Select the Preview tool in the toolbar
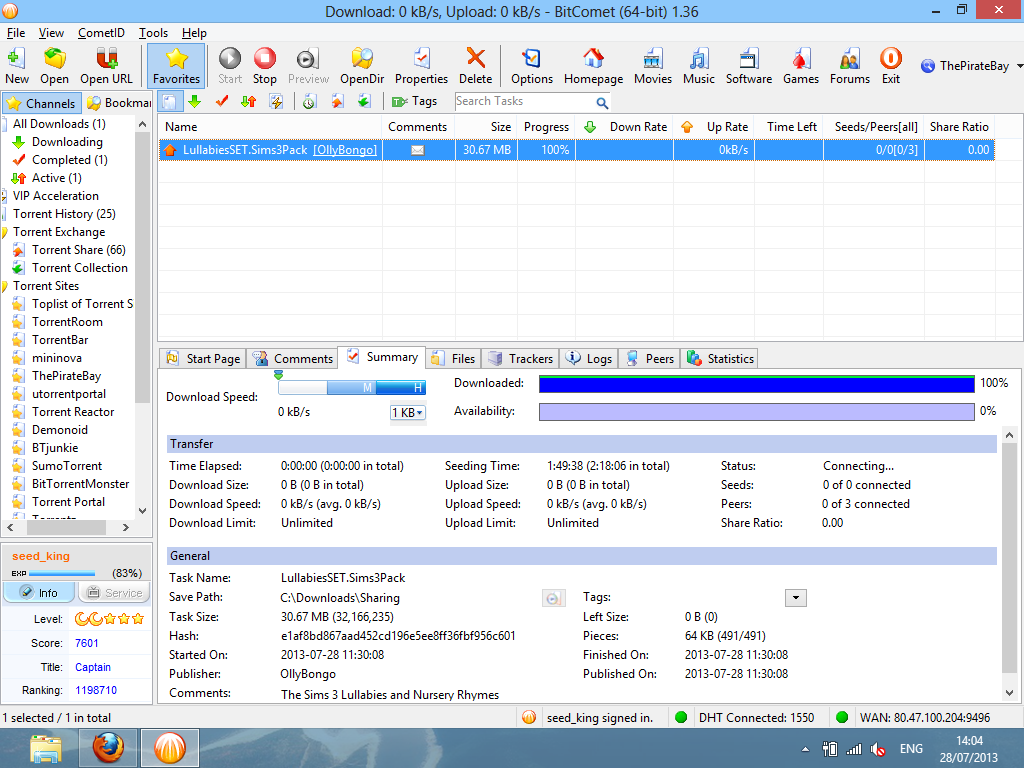This screenshot has width=1024, height=768. (x=308, y=65)
